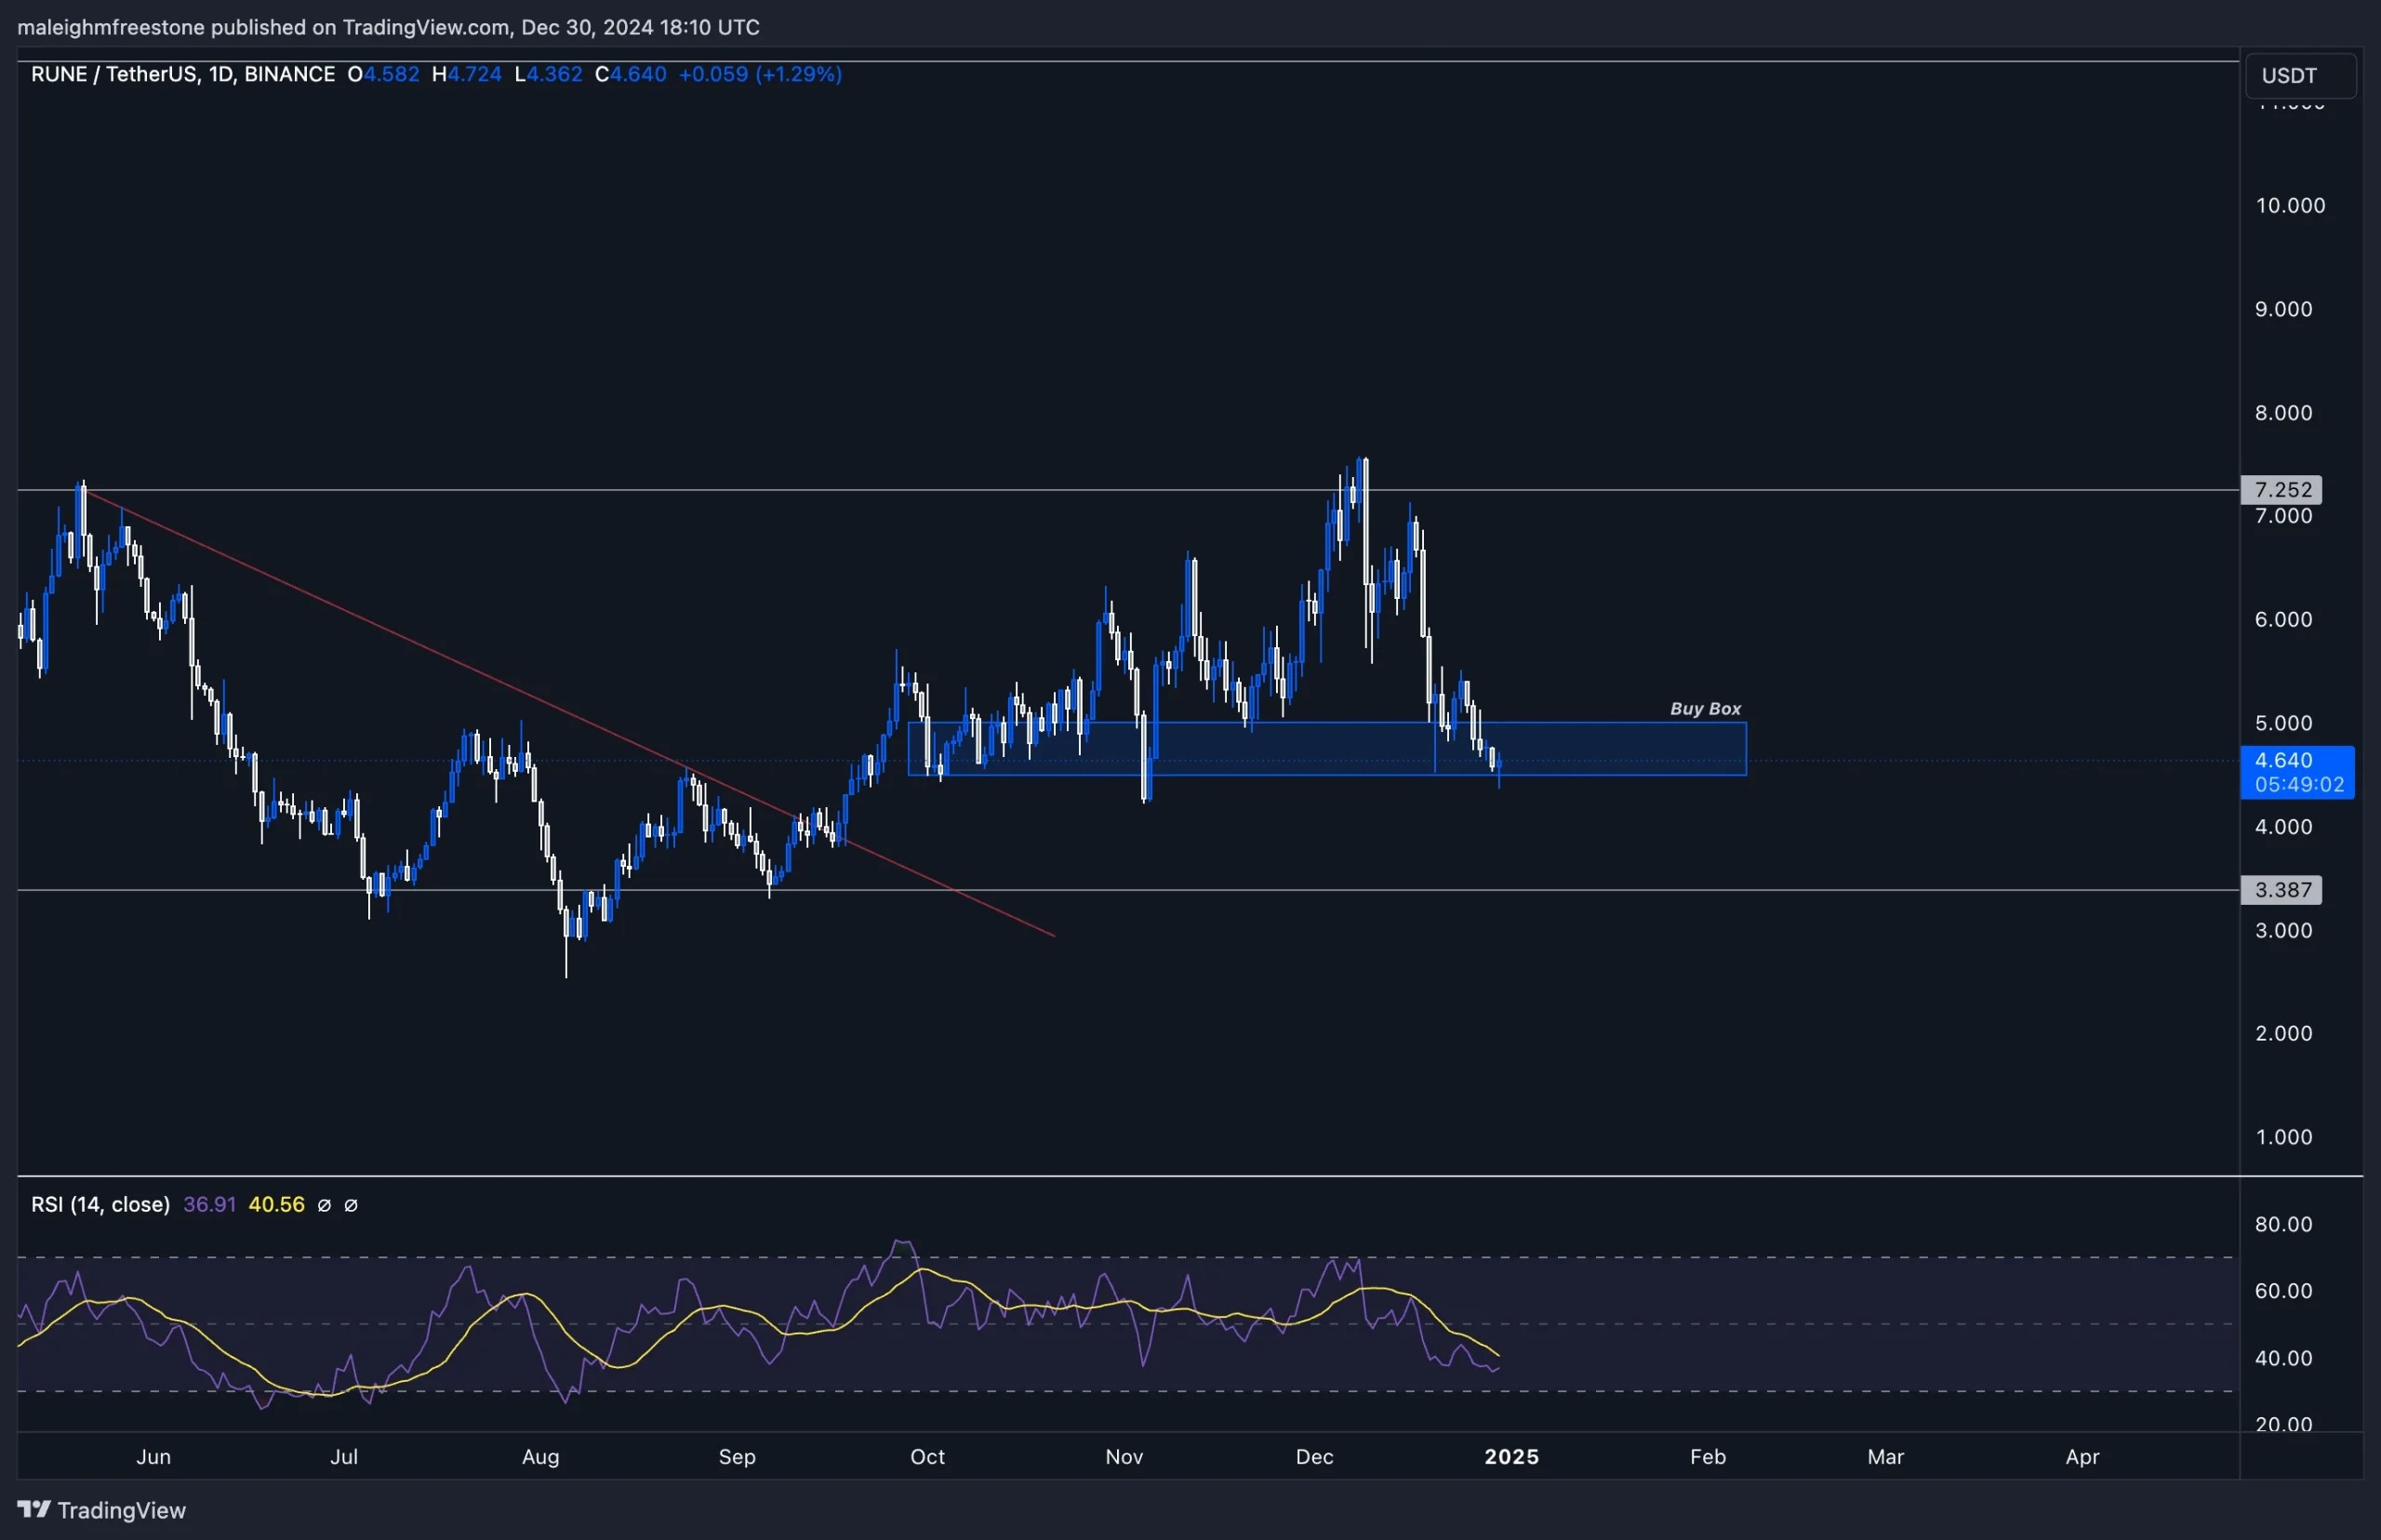Click the 7.252 resistance price label
This screenshot has height=1540, width=2381.
(x=2284, y=489)
